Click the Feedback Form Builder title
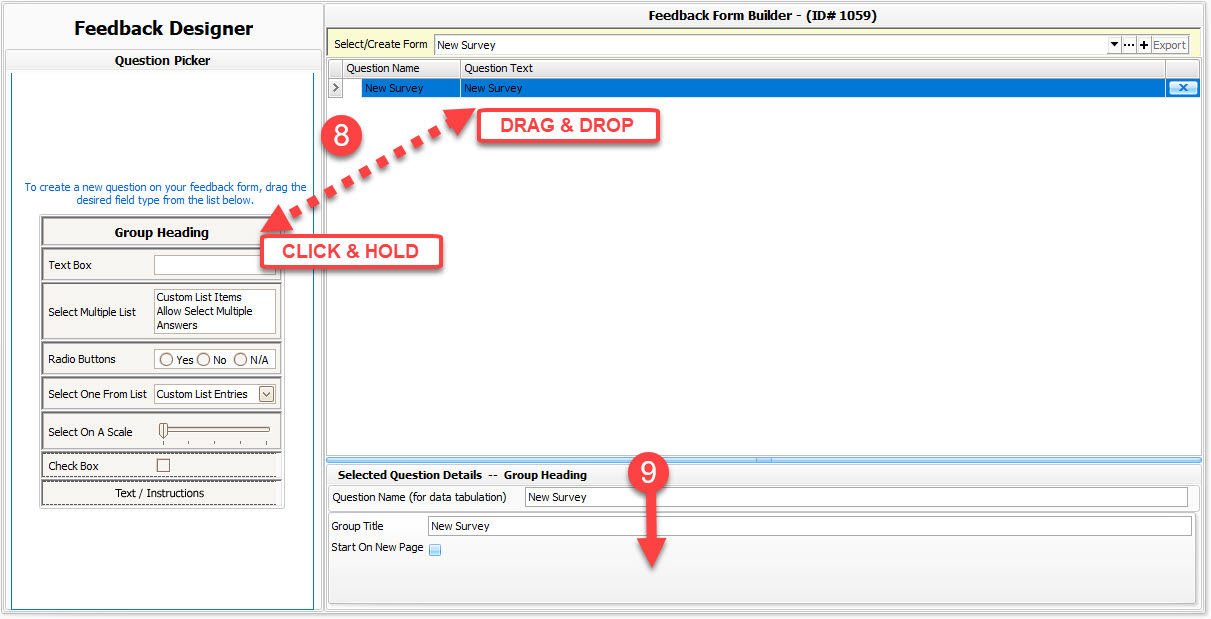1211x619 pixels. (x=763, y=15)
